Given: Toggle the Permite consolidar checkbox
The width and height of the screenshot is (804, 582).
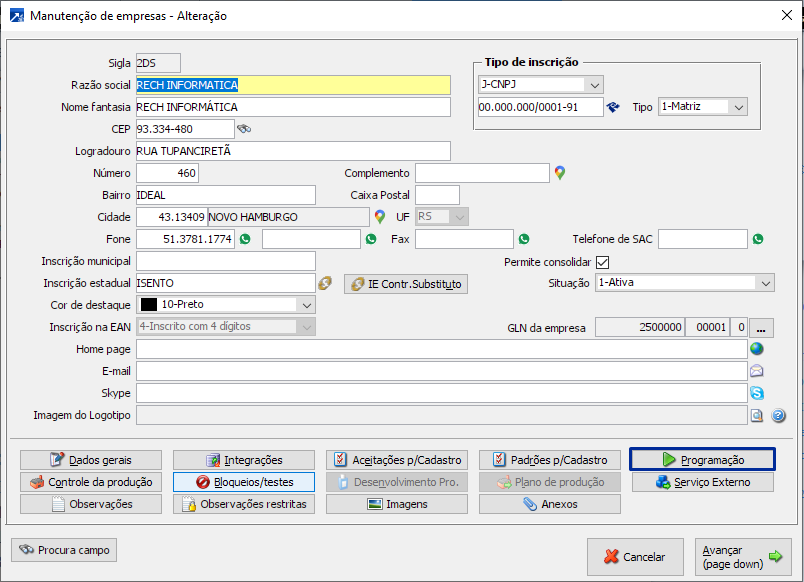Looking at the screenshot, I should click(603, 262).
